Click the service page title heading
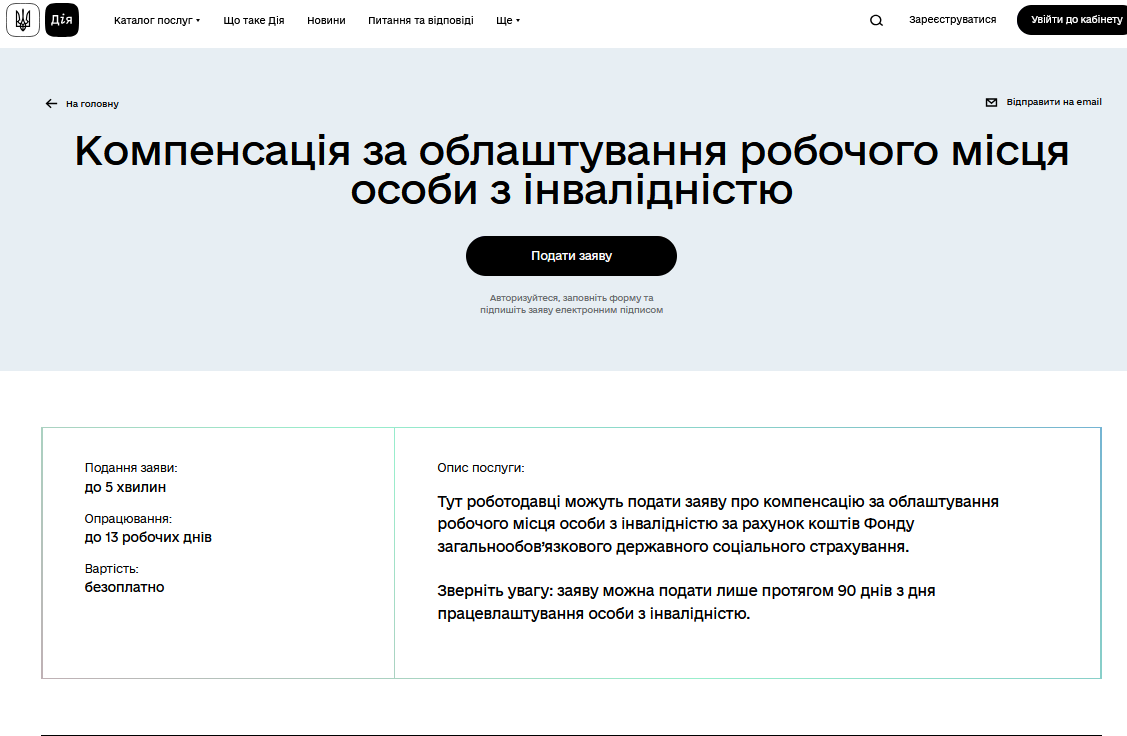This screenshot has width=1127, height=736. pyautogui.click(x=570, y=170)
